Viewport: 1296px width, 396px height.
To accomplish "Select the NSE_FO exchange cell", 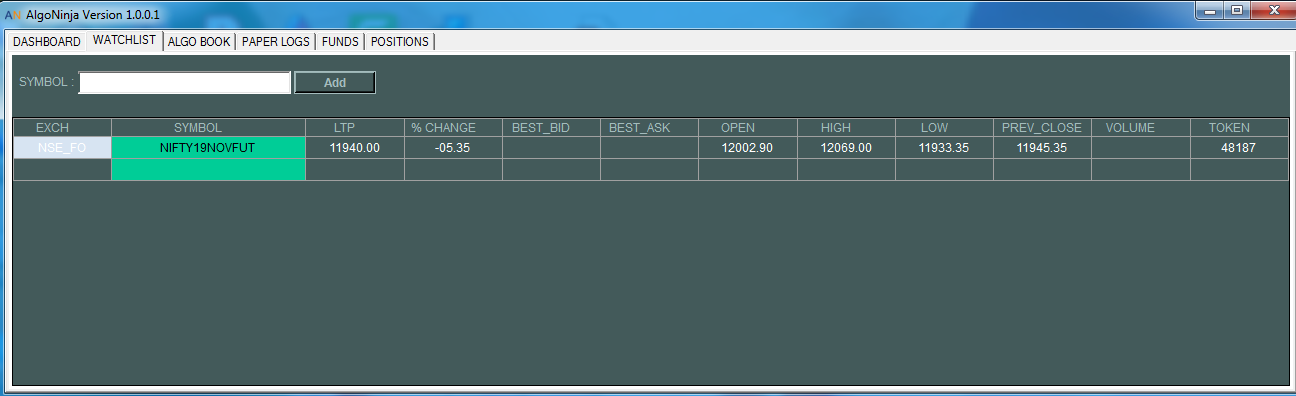I will pyautogui.click(x=62, y=148).
